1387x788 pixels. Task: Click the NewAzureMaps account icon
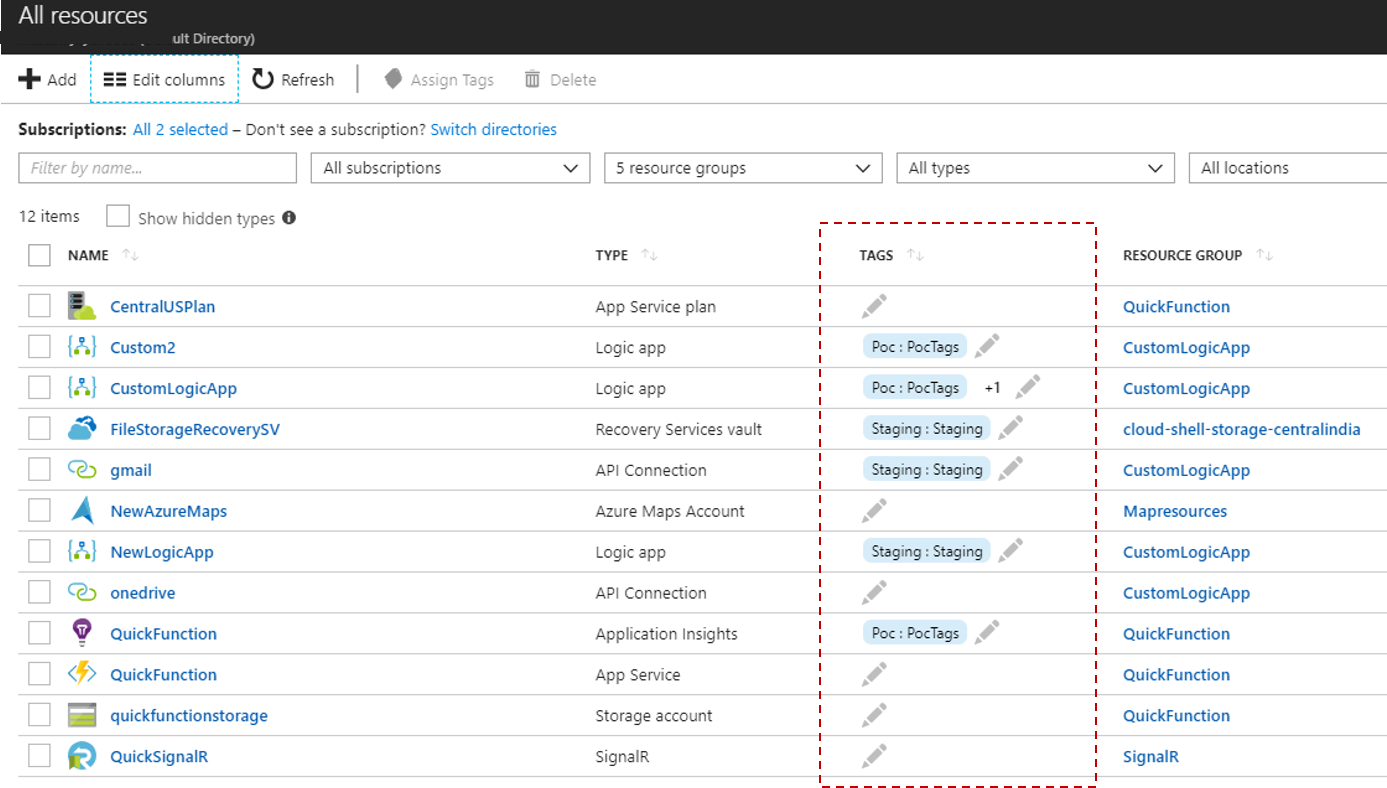pos(82,511)
